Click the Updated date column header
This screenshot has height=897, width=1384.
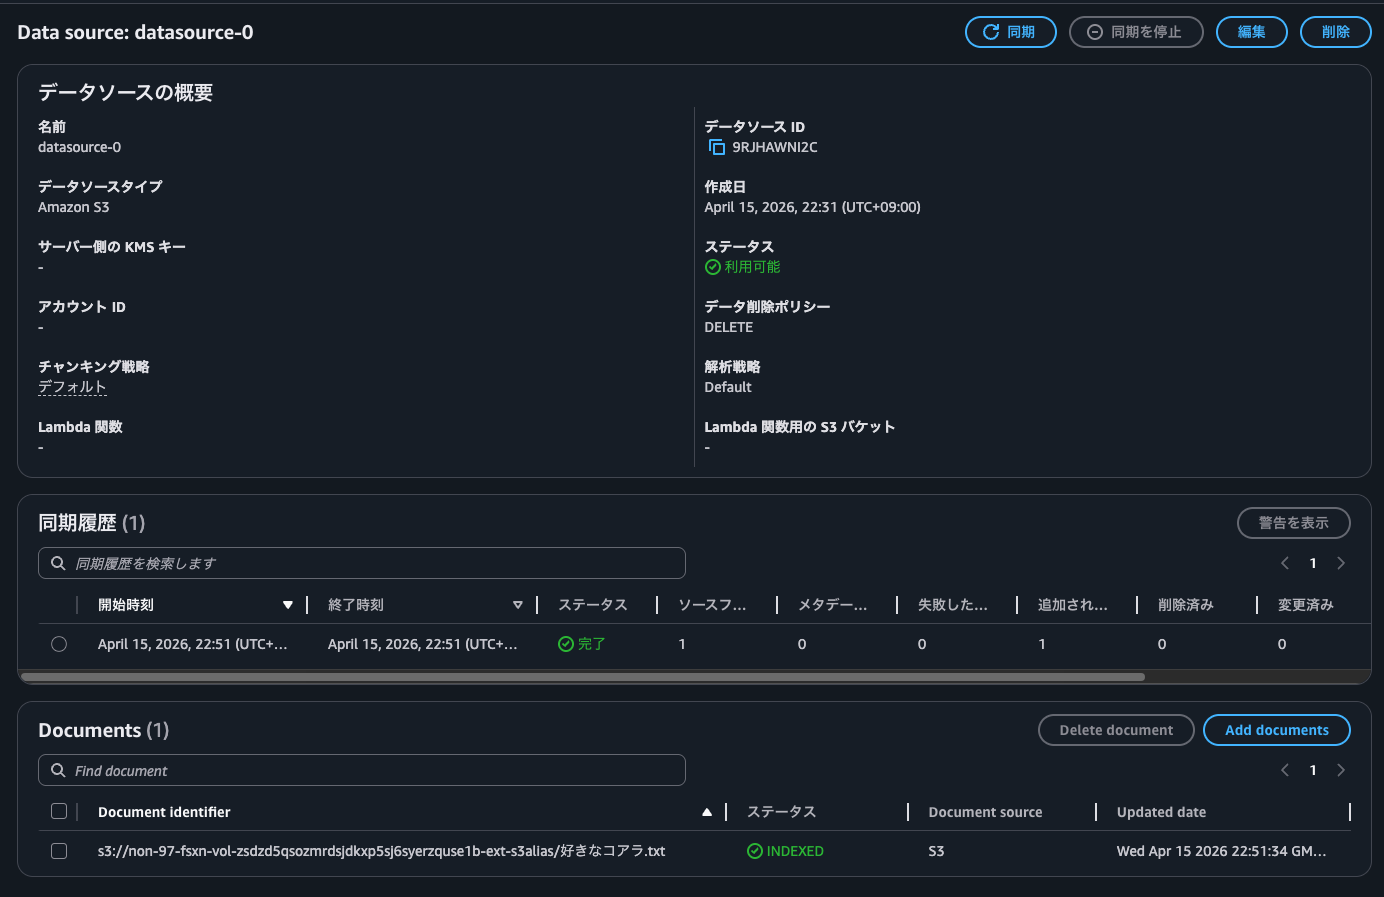[1161, 812]
